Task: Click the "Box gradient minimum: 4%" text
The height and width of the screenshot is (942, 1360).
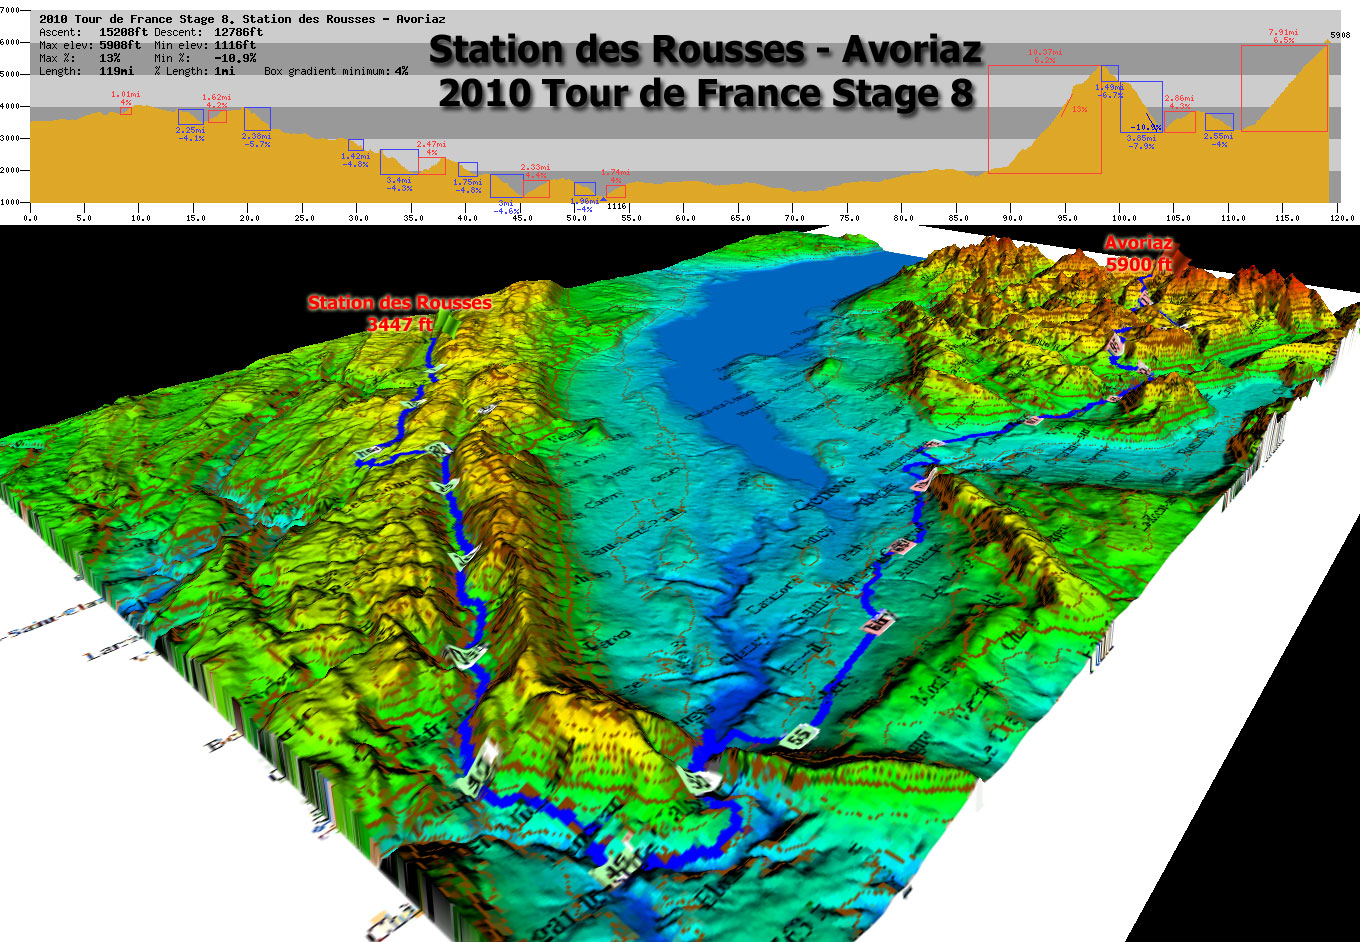Action: (x=336, y=71)
